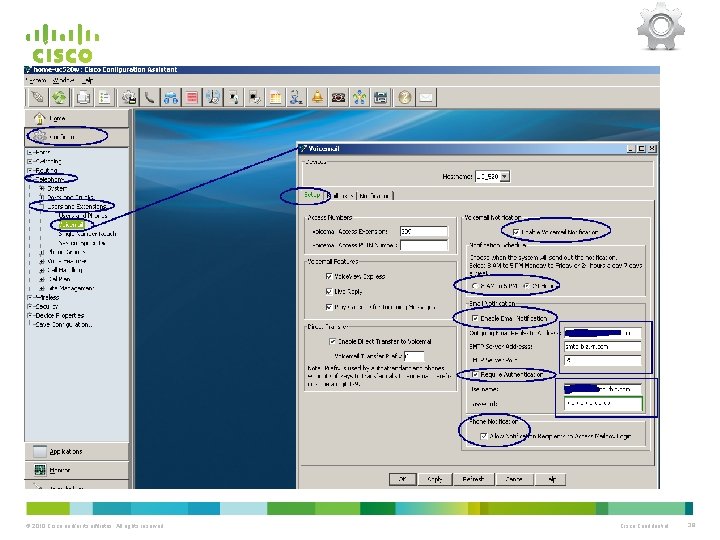Screen dimensions: 720x540
Task: Click the yellow bell alerts toolbar icon
Action: 317,97
